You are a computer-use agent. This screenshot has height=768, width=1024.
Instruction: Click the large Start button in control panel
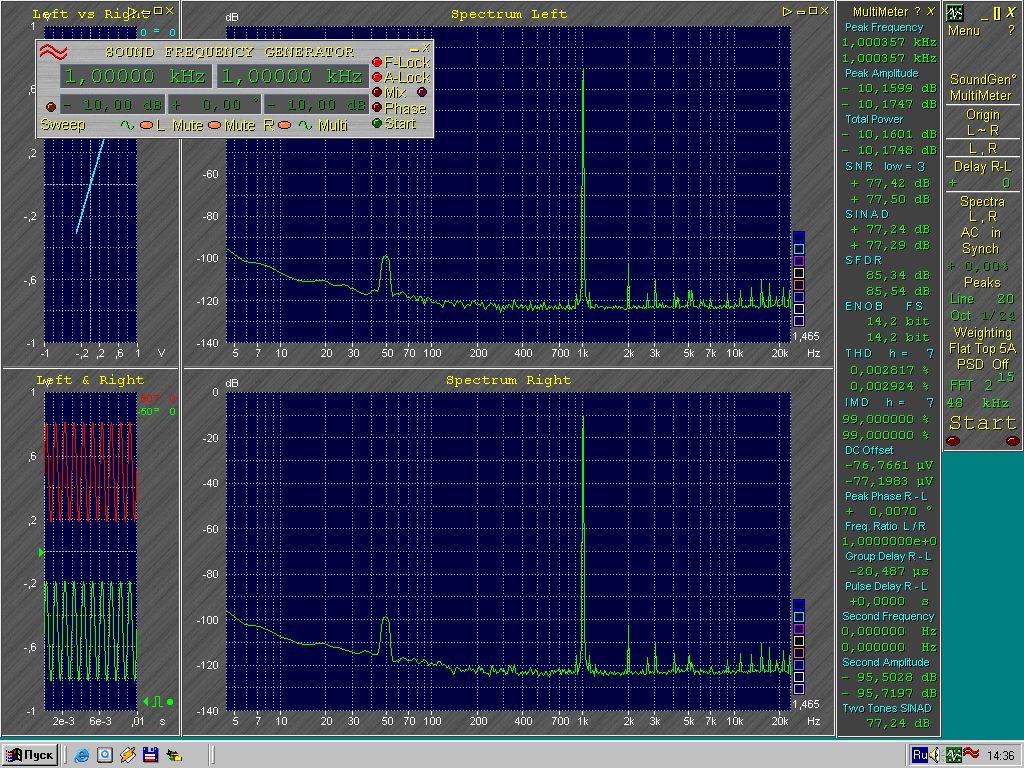[983, 423]
